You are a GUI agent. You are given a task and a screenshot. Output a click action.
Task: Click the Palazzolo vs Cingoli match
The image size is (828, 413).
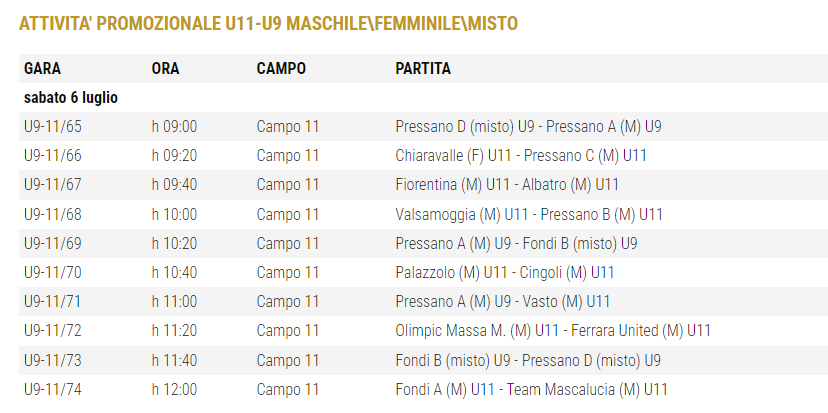505,273
